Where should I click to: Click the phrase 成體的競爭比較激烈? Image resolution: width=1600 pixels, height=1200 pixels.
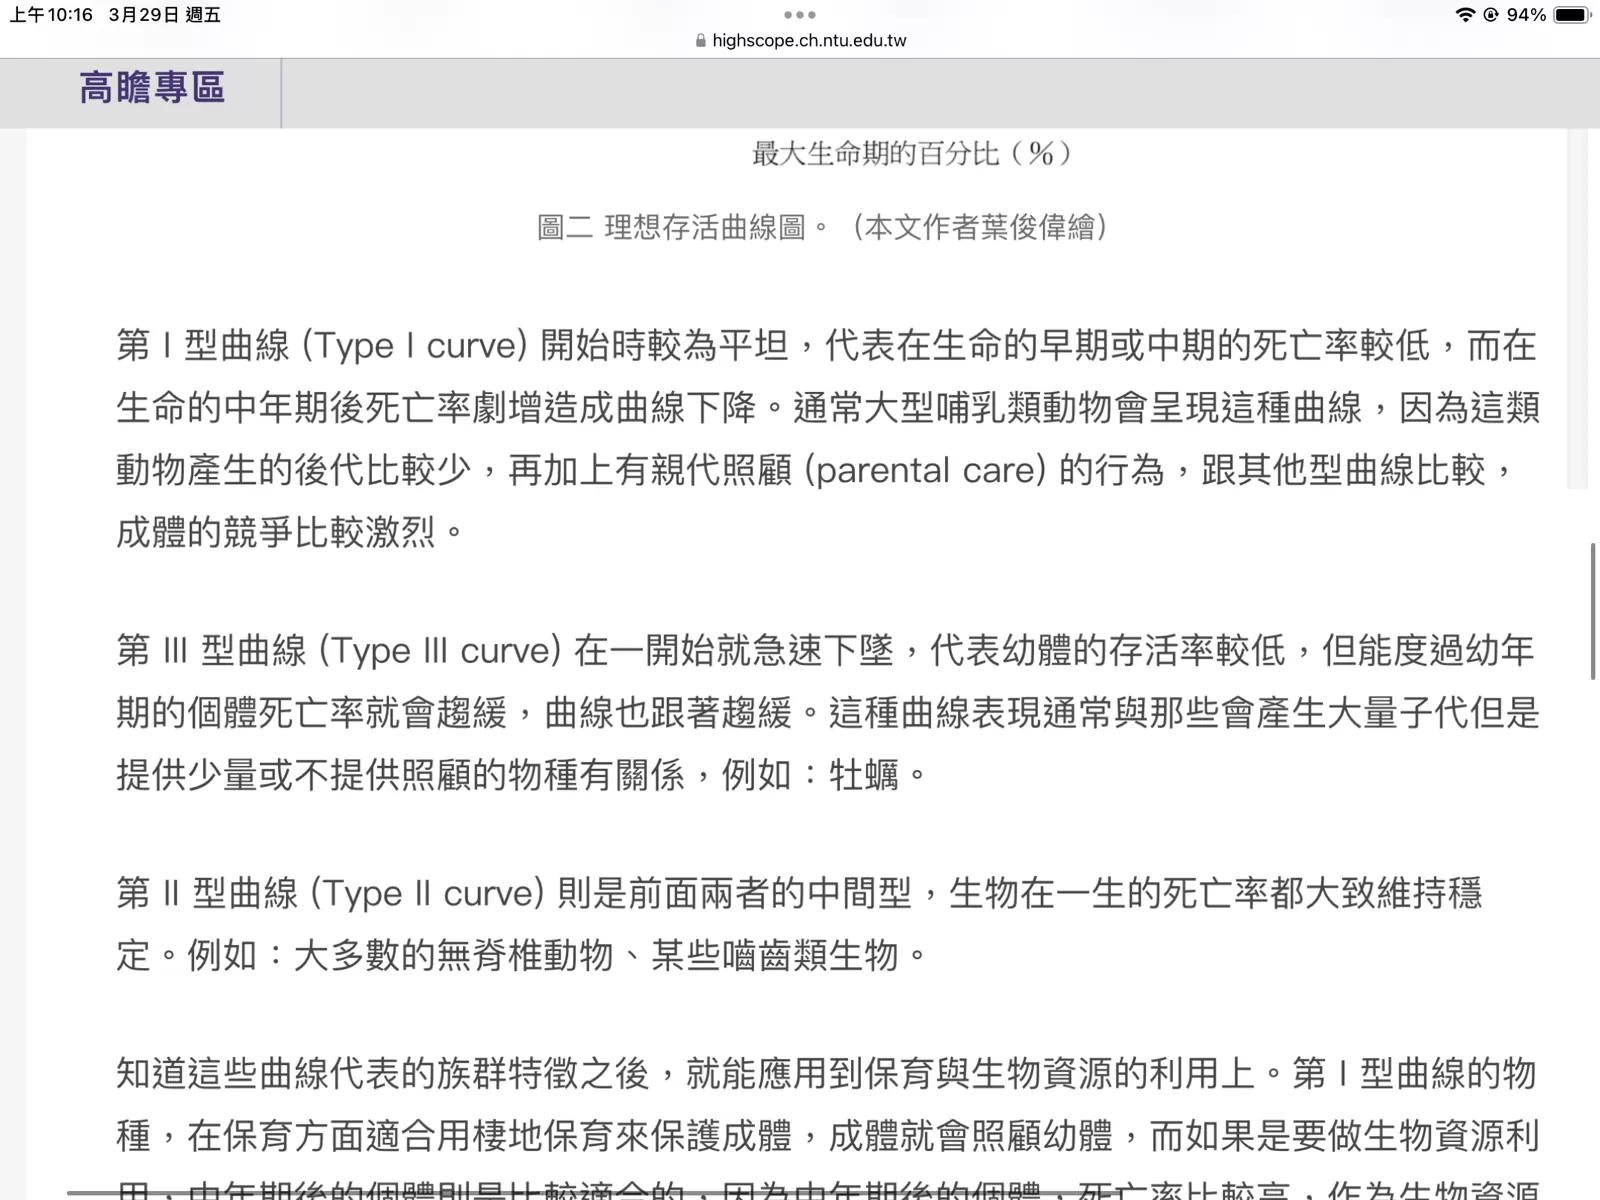pos(276,532)
